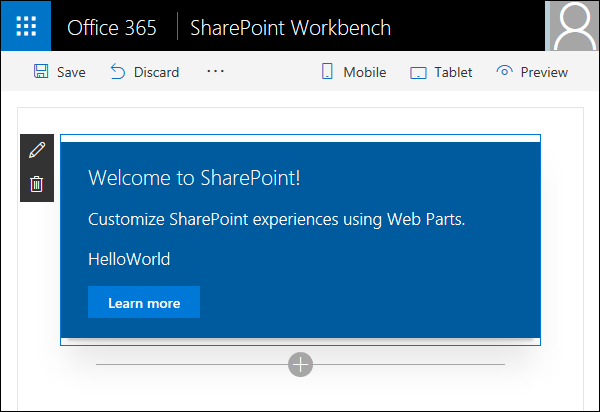Add a new web part with plus button
The image size is (600, 412).
click(300, 365)
